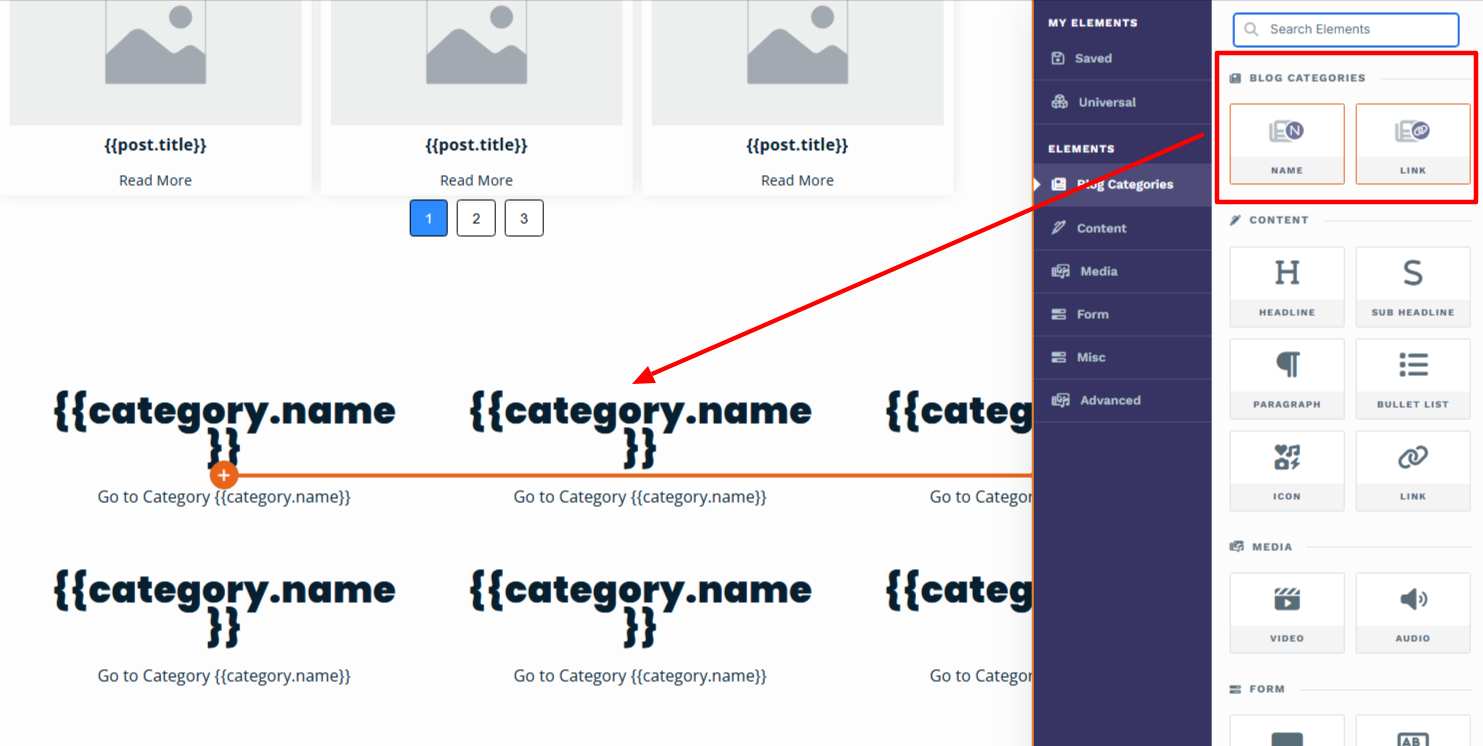Select first post card image placeholder
Screen dimensions: 1483x746
(155, 62)
